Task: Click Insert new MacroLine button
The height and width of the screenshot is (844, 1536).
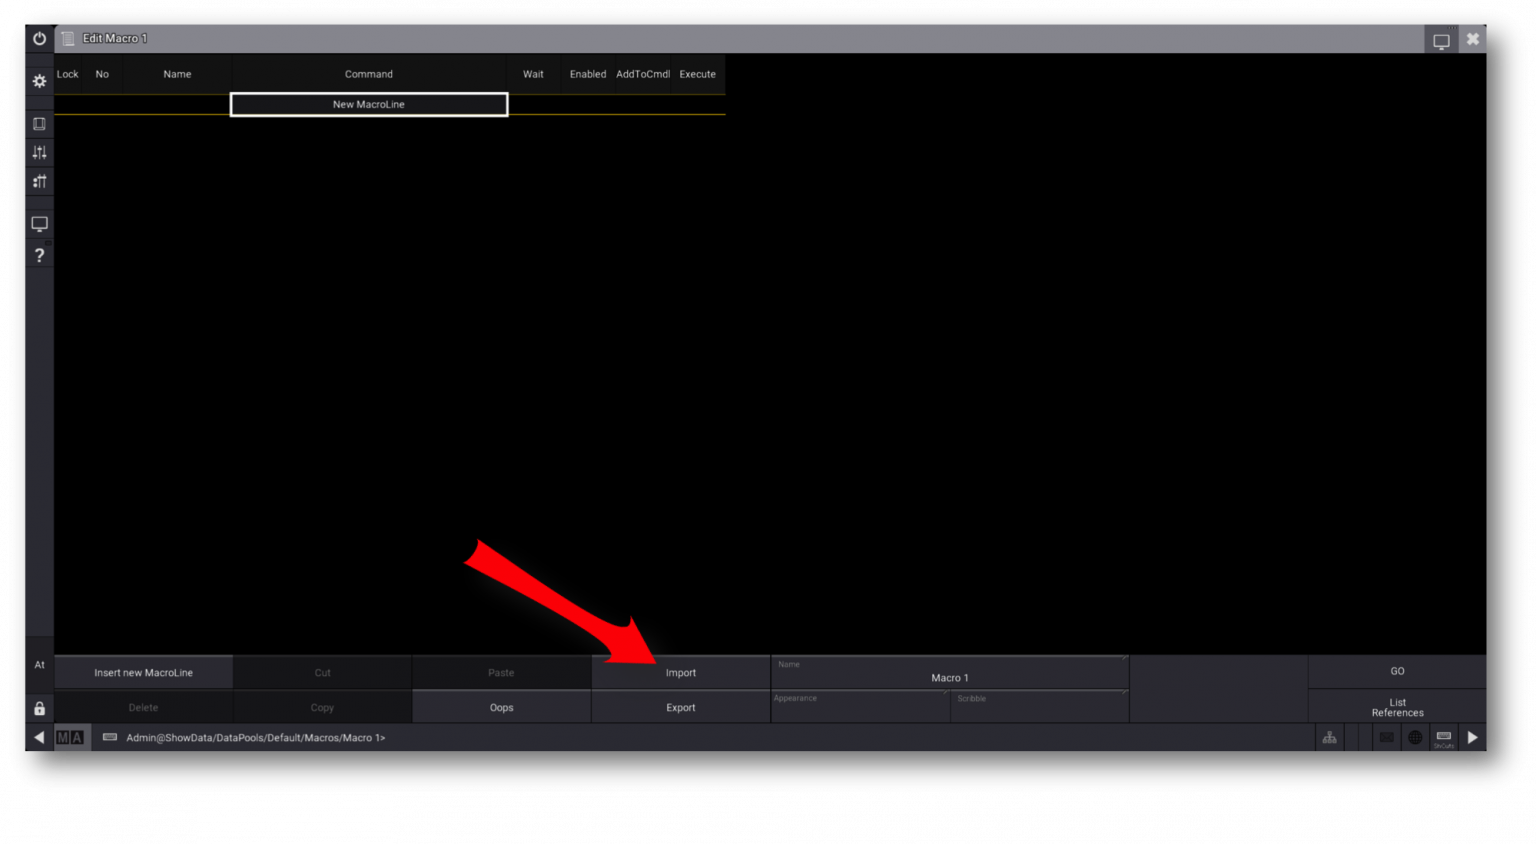Action: point(143,673)
